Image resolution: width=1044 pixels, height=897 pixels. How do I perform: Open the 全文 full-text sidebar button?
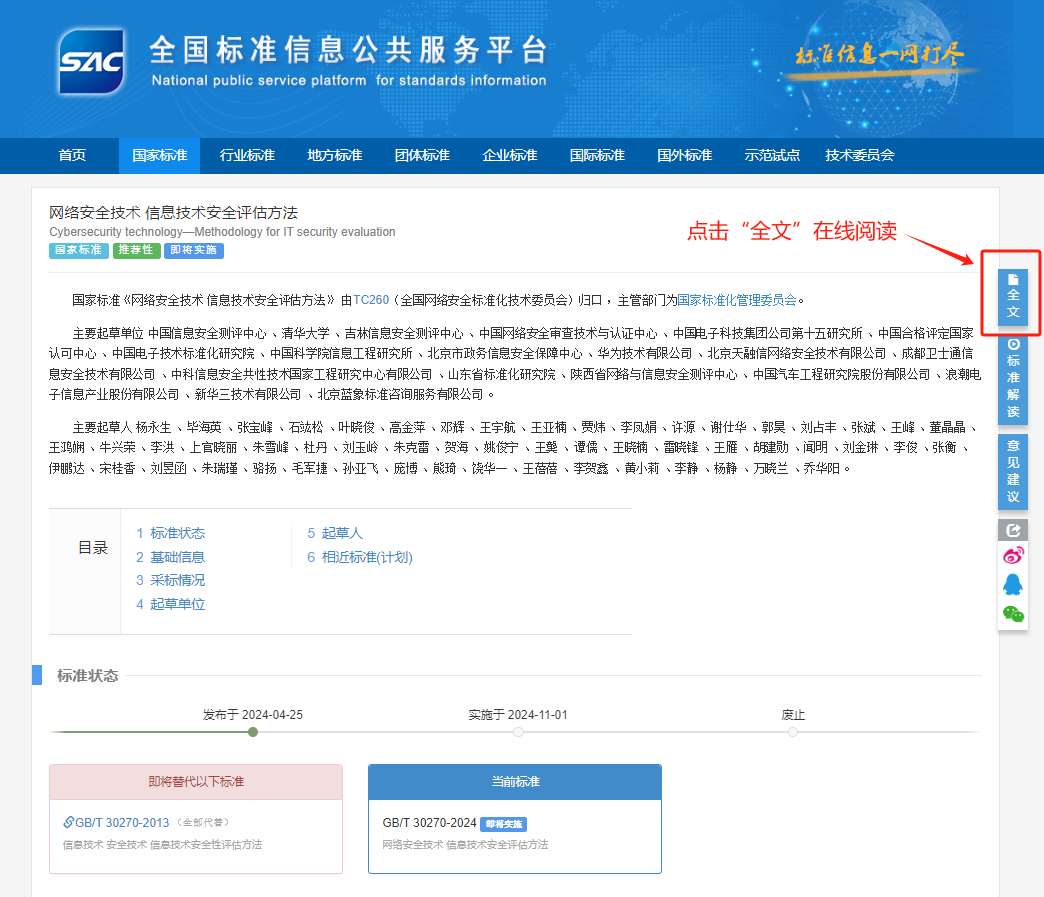tap(1013, 294)
